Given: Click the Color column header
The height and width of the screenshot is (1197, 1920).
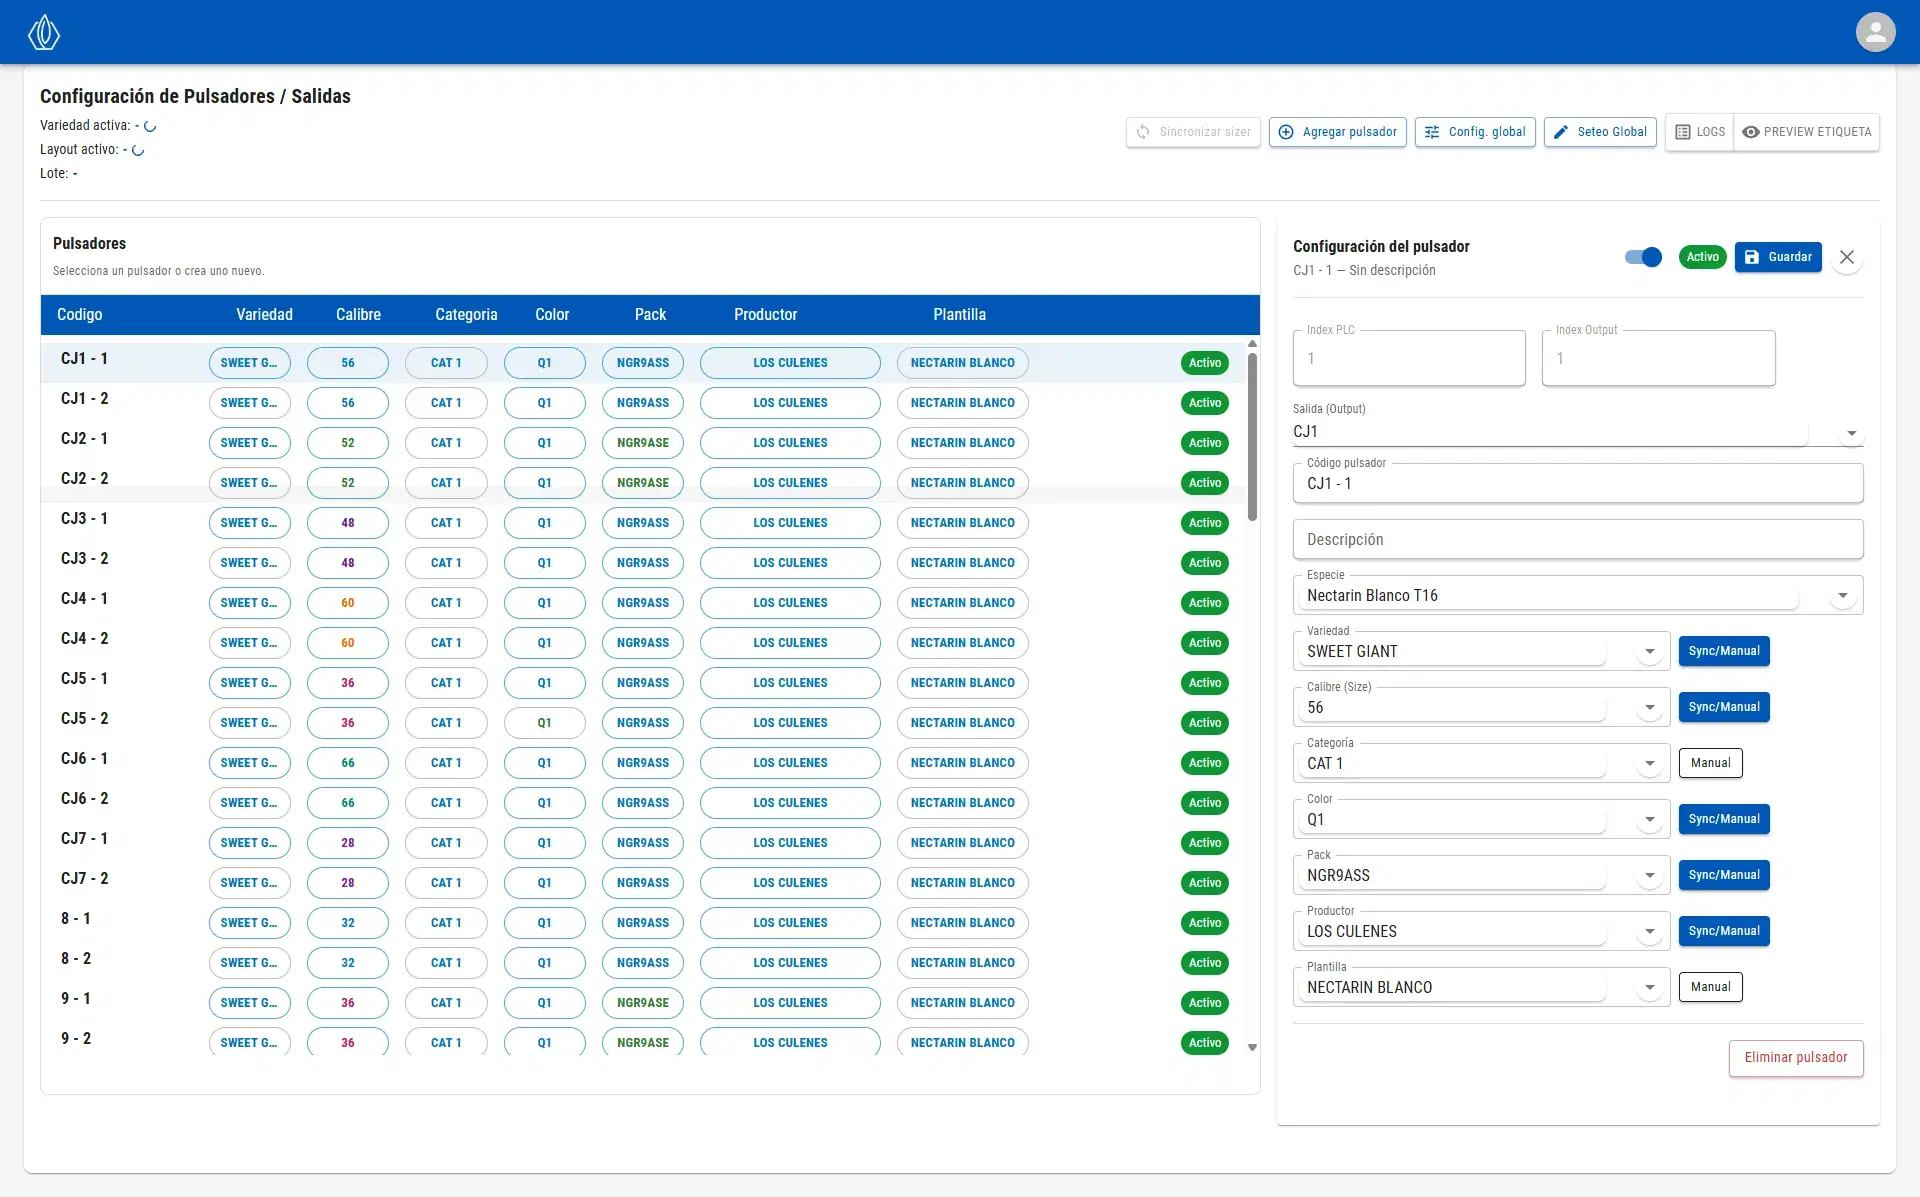Looking at the screenshot, I should pyautogui.click(x=552, y=315).
